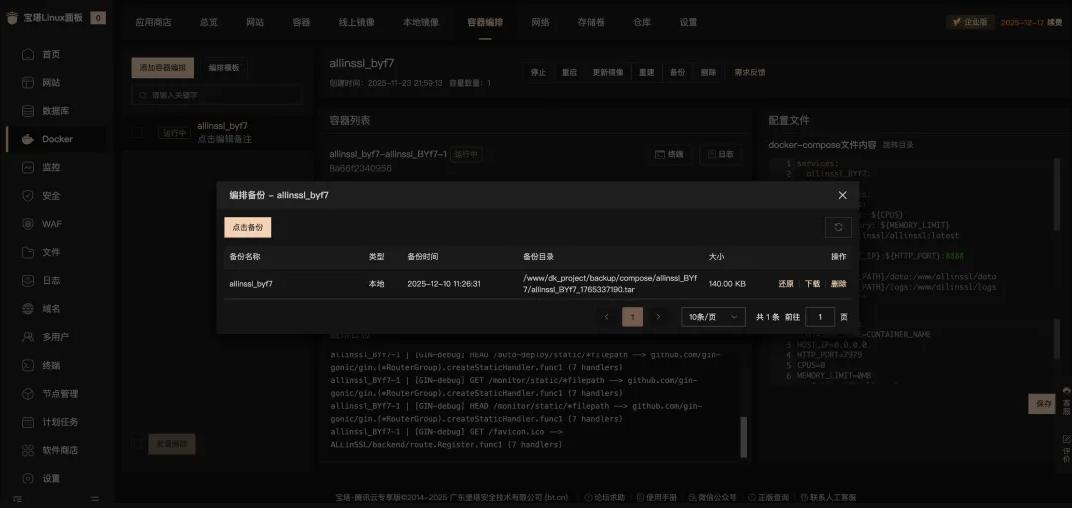The height and width of the screenshot is (508, 1072).
Task: Open the 10条/页 page size dropdown
Action: click(x=713, y=317)
